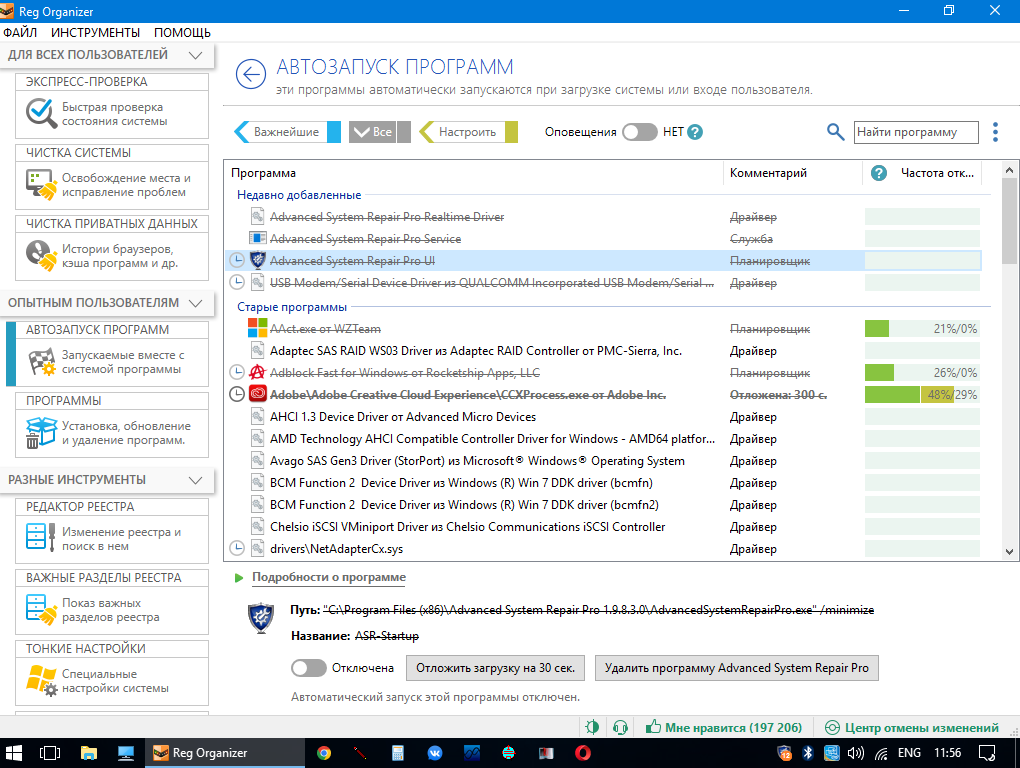
Task: Open the ИНСТРУМЕНТЫ menu
Action: (95, 33)
